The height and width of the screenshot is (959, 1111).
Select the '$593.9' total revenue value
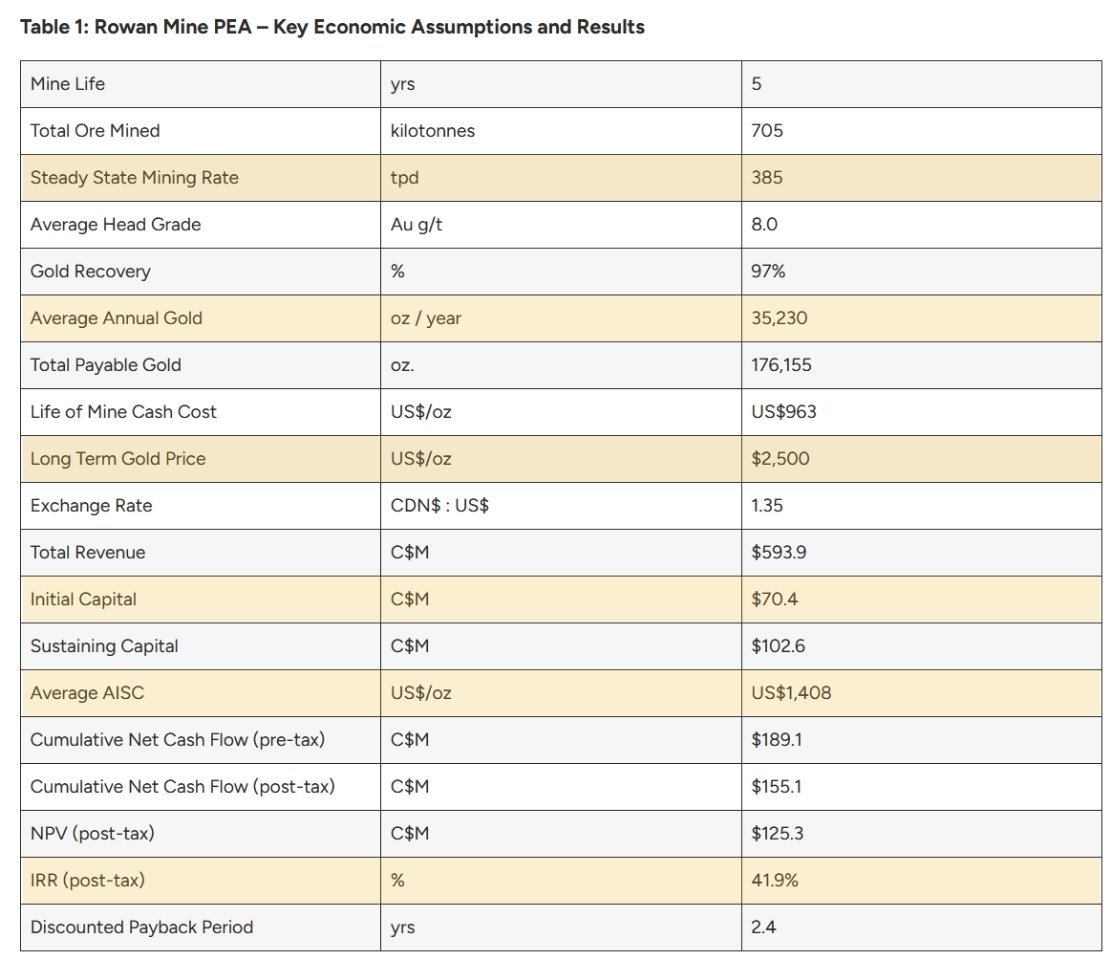779,552
